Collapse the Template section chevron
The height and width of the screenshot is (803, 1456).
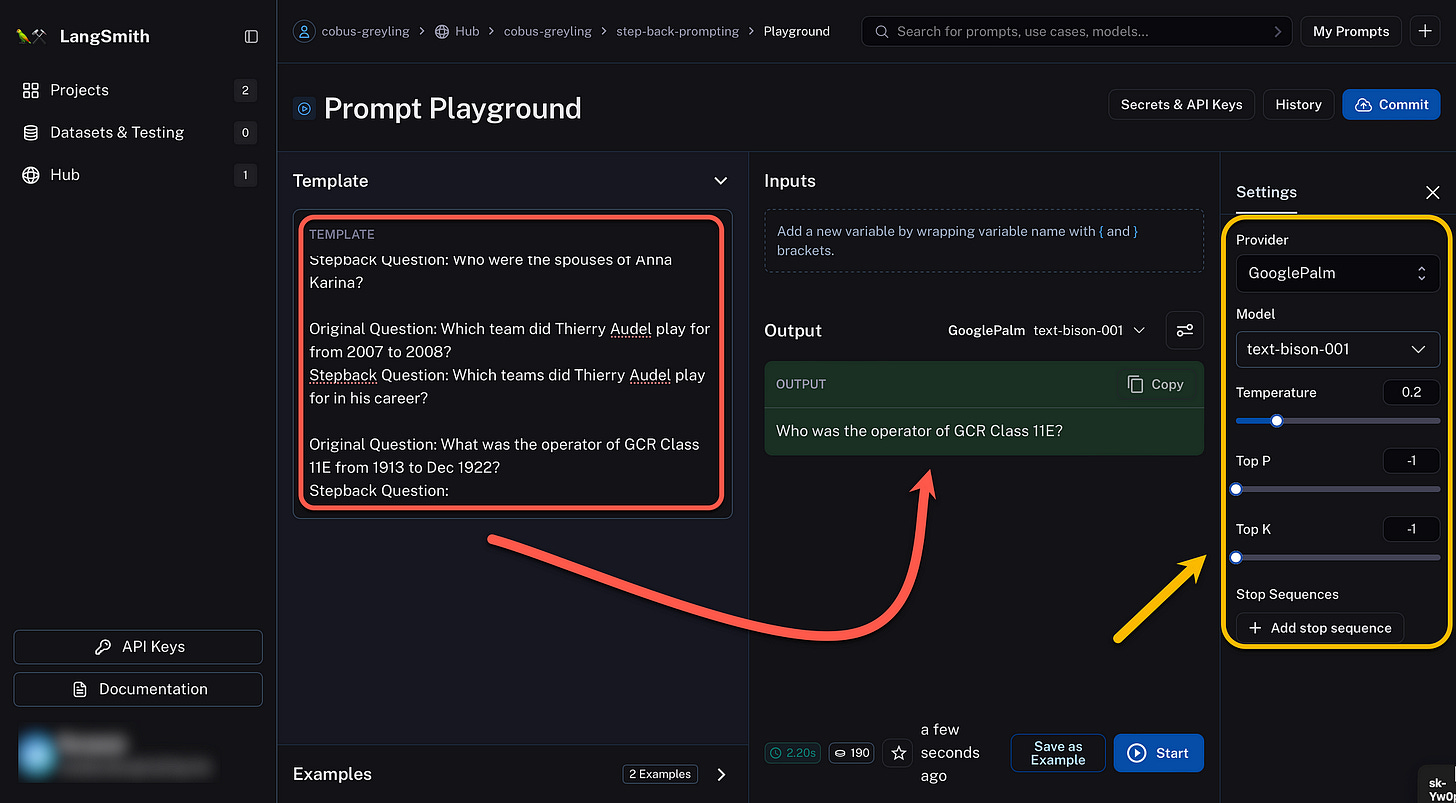point(720,181)
